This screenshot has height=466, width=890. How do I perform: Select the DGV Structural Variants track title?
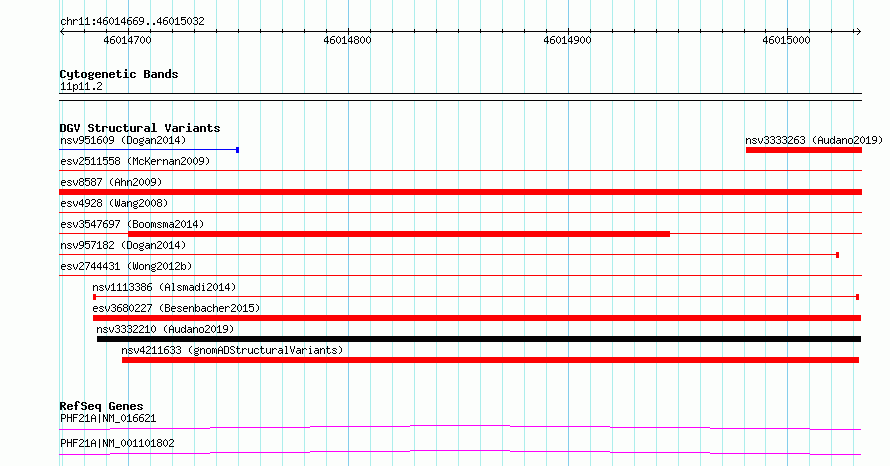pos(140,128)
